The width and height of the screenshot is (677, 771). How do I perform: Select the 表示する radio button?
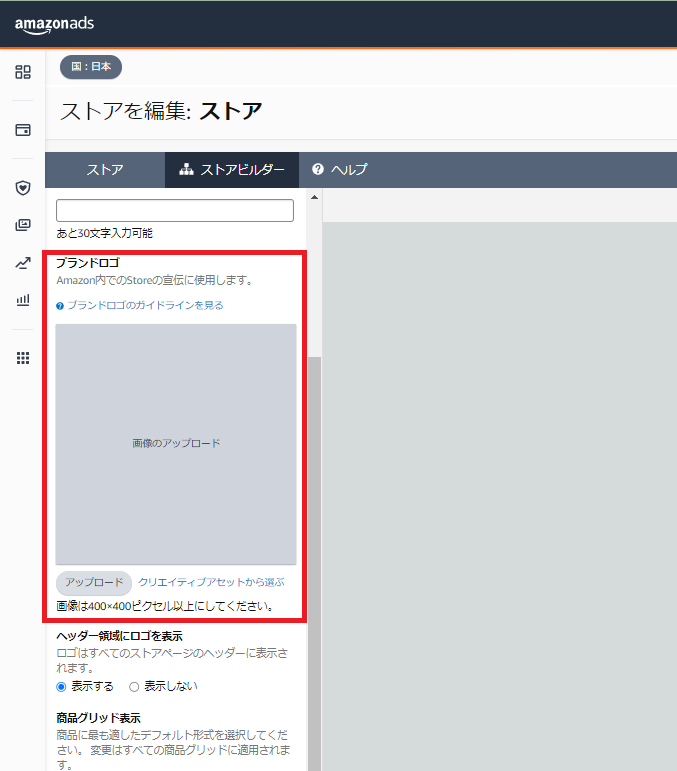[x=62, y=686]
